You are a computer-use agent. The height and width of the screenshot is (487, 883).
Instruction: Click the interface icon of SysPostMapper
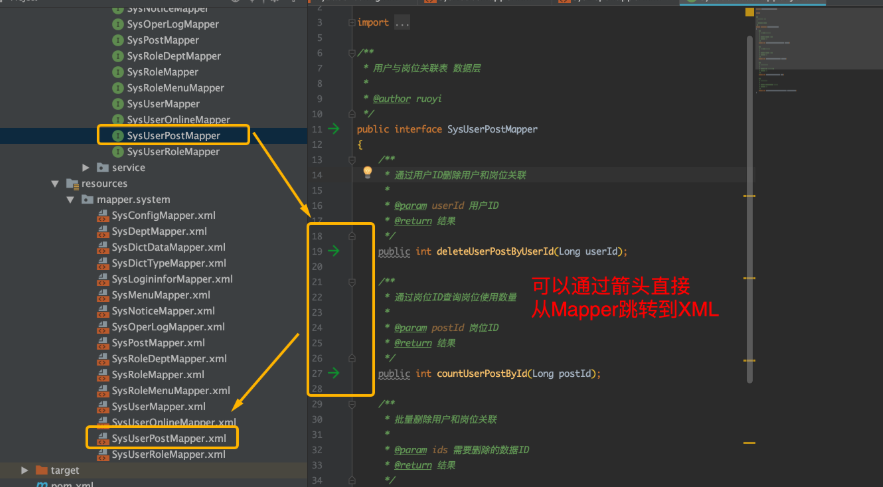coord(118,40)
